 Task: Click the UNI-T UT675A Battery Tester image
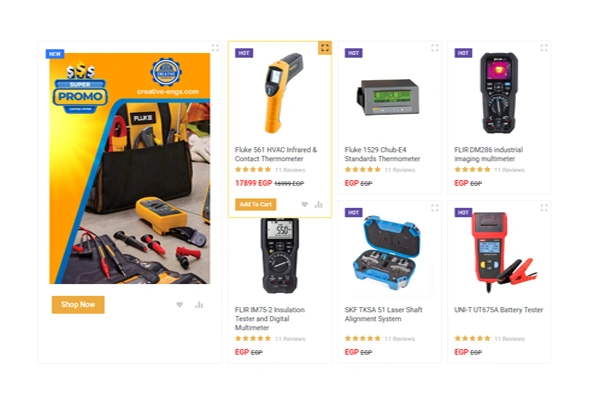pos(499,253)
